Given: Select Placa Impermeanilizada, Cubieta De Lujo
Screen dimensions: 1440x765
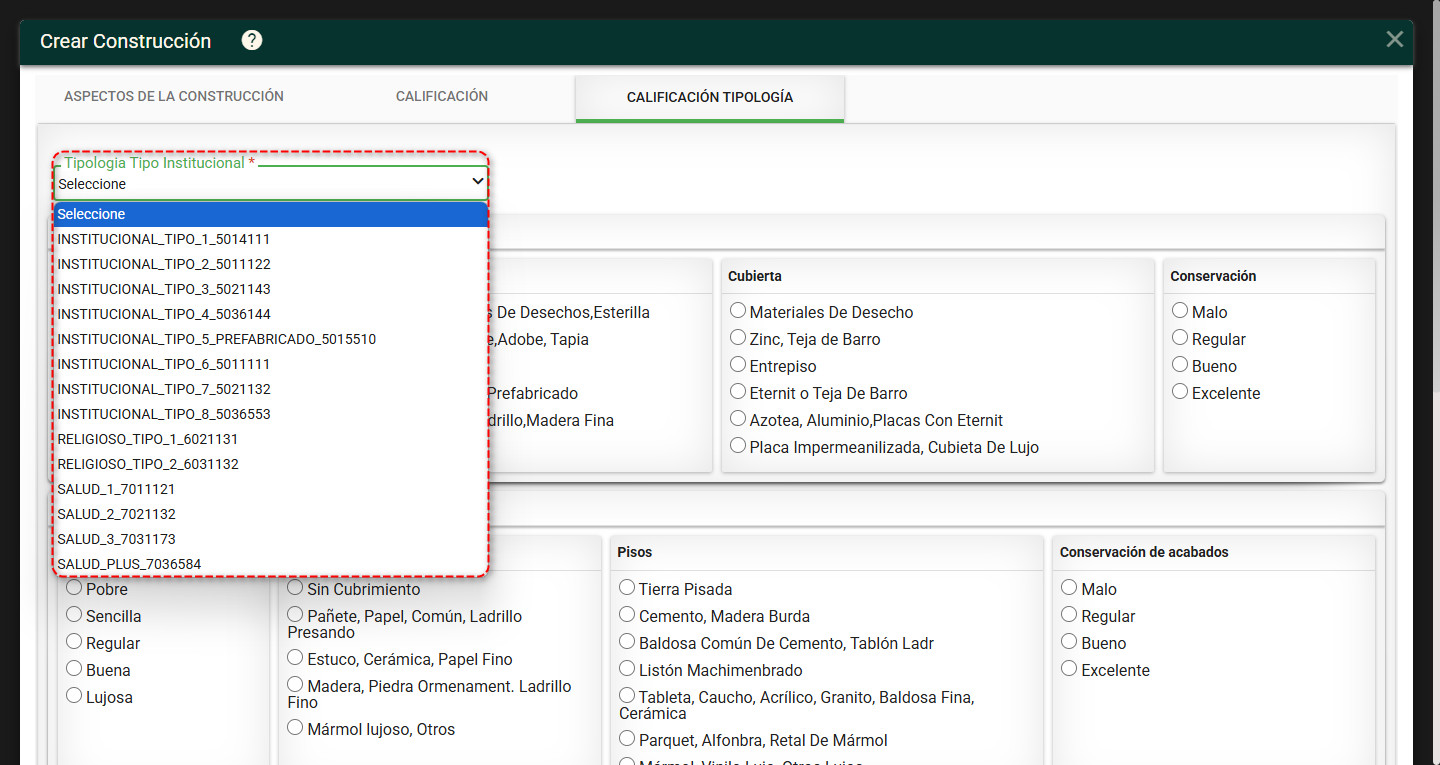Looking at the screenshot, I should [x=738, y=446].
